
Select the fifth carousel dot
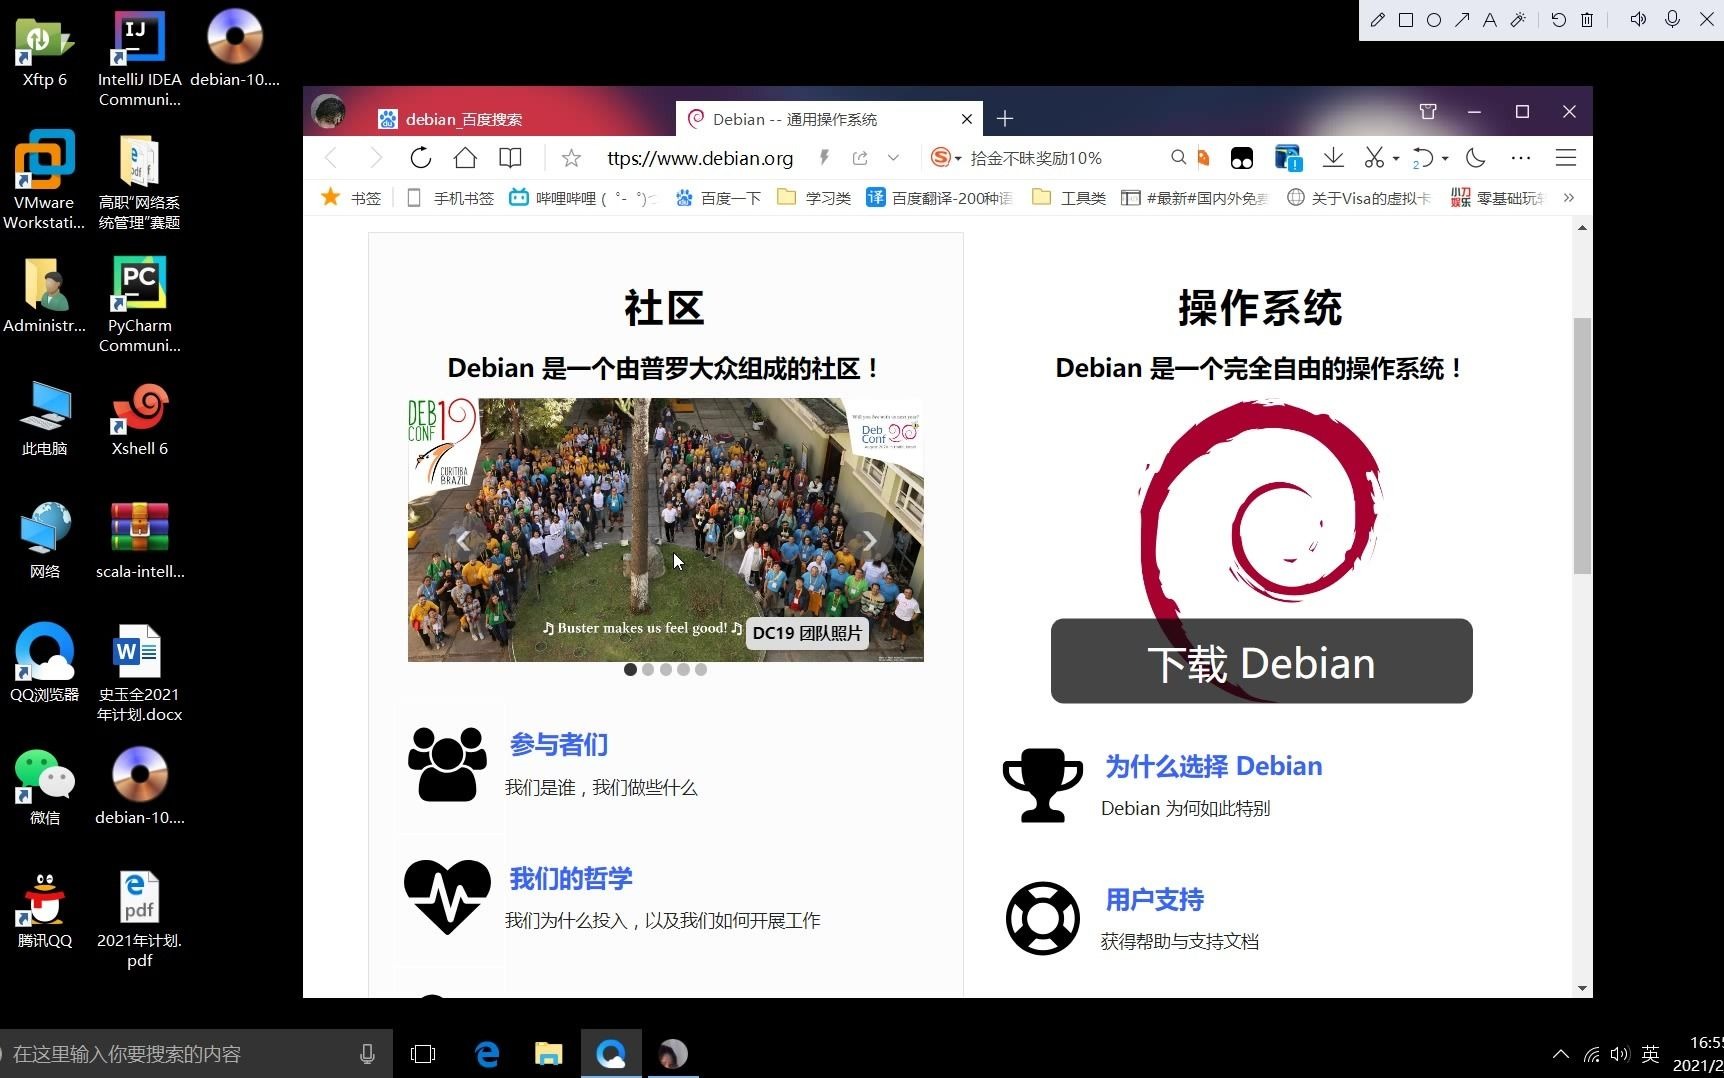pos(701,670)
